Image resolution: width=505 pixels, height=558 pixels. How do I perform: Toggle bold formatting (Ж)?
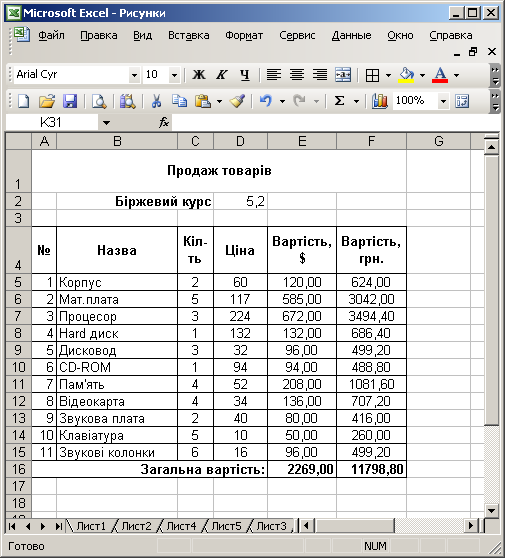[x=199, y=75]
